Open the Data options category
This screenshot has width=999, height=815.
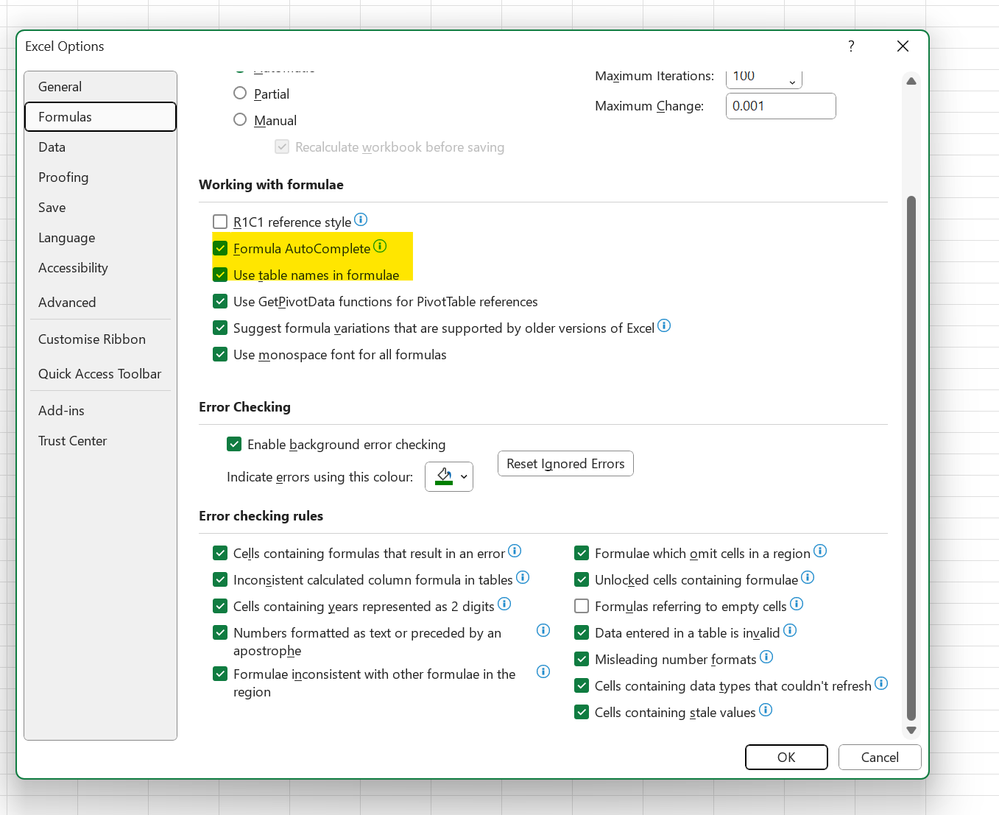(x=101, y=147)
